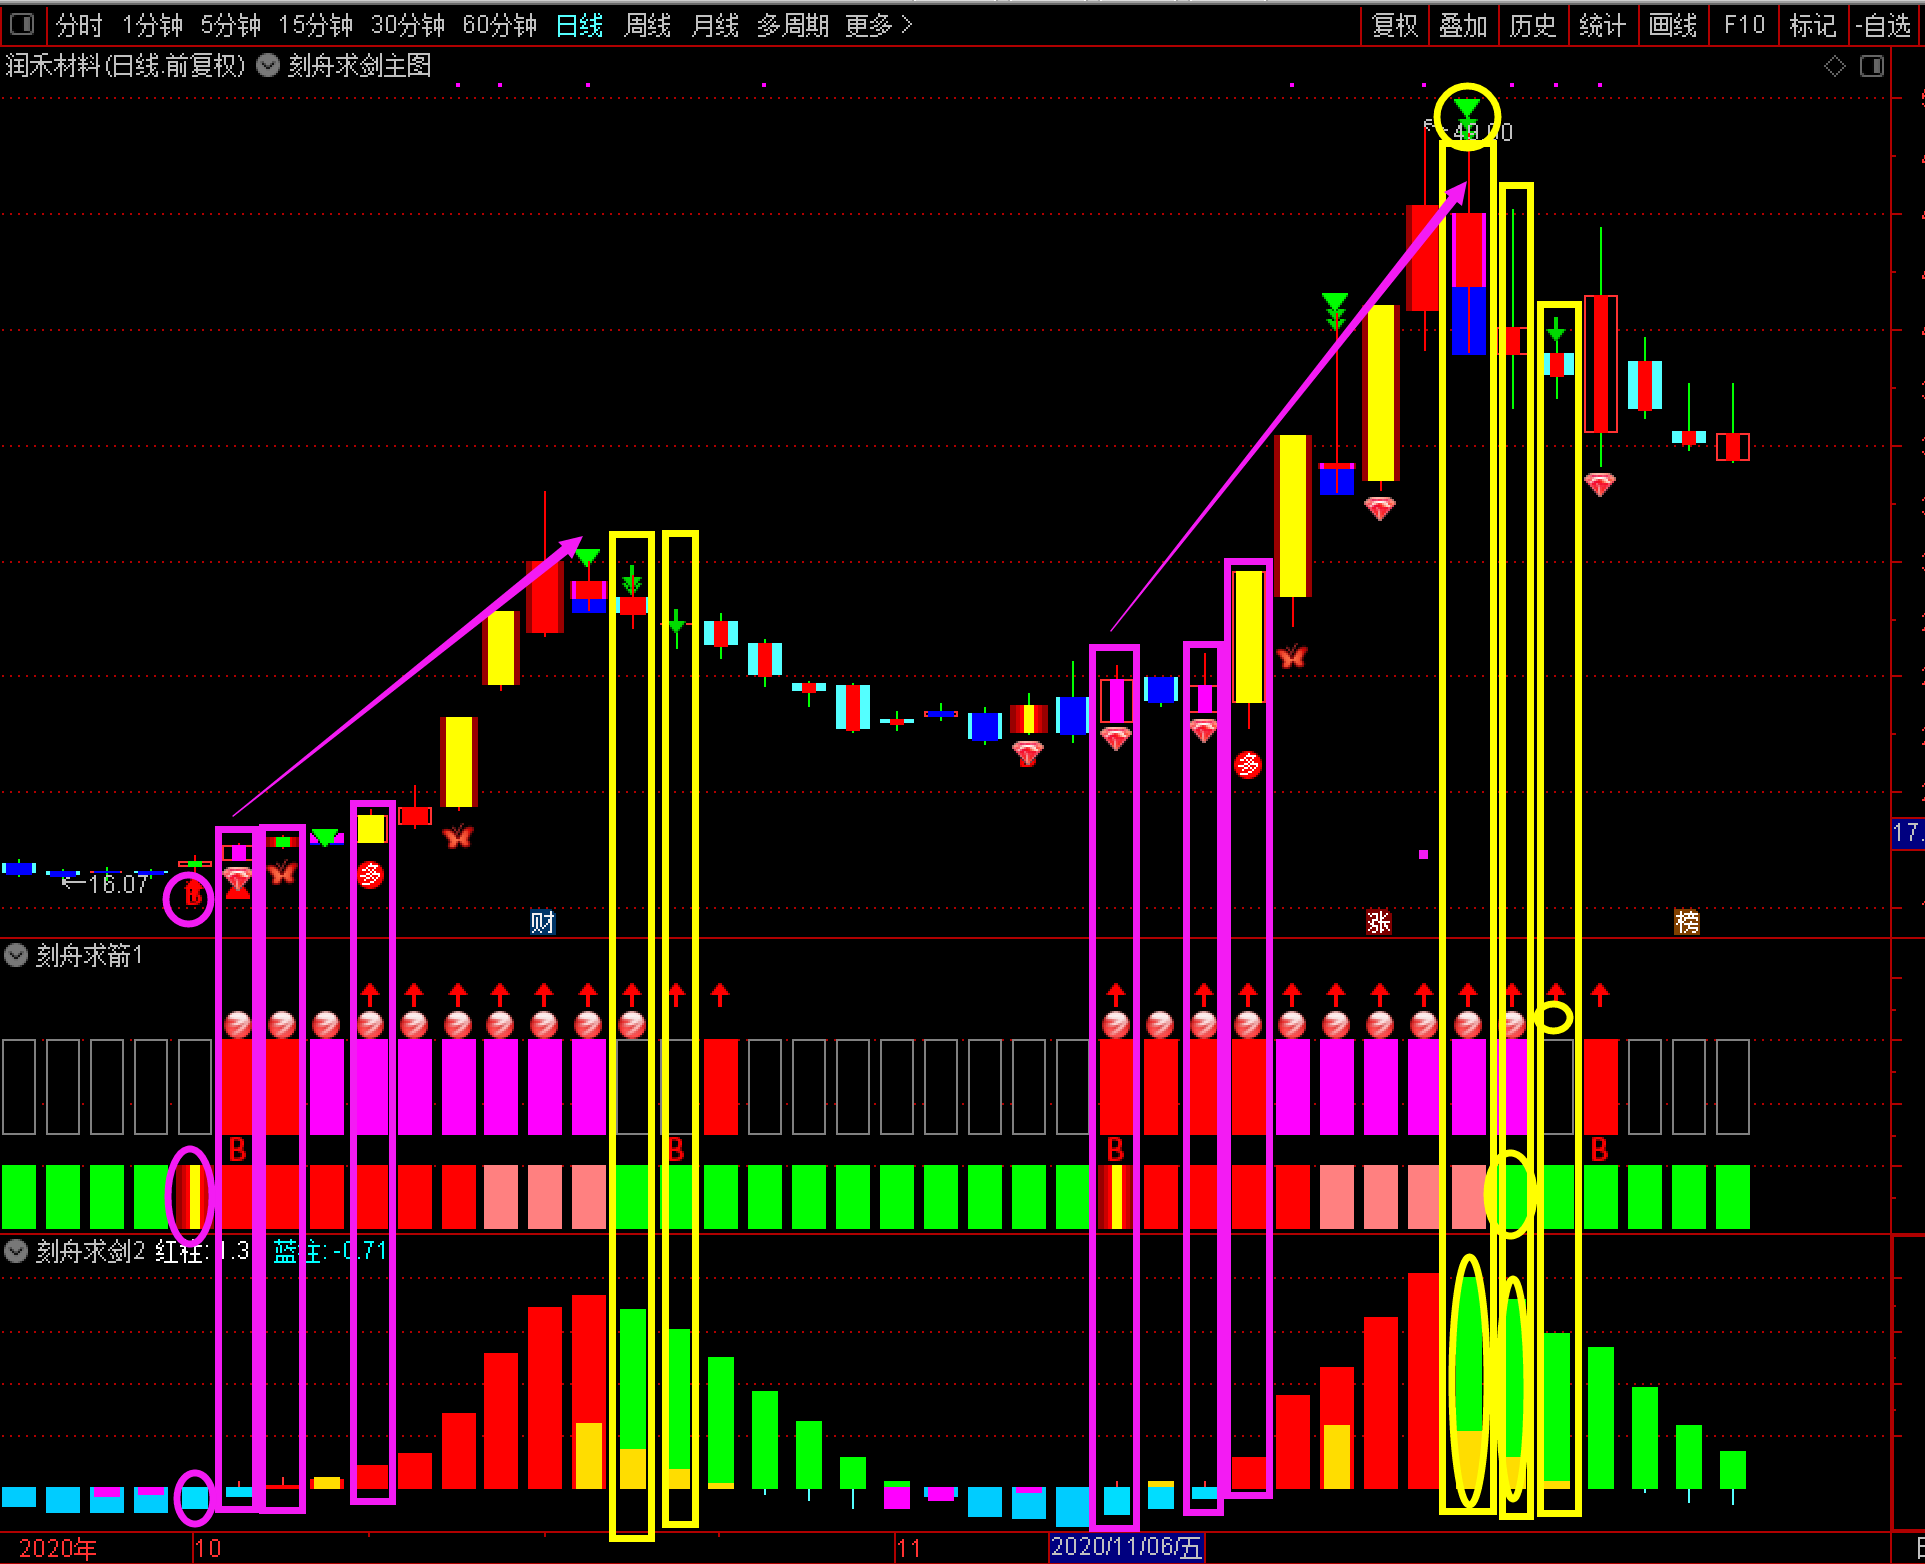Open the 刻舟求剑2 indicator dropdown
This screenshot has width=1925, height=1564.
[16, 1251]
